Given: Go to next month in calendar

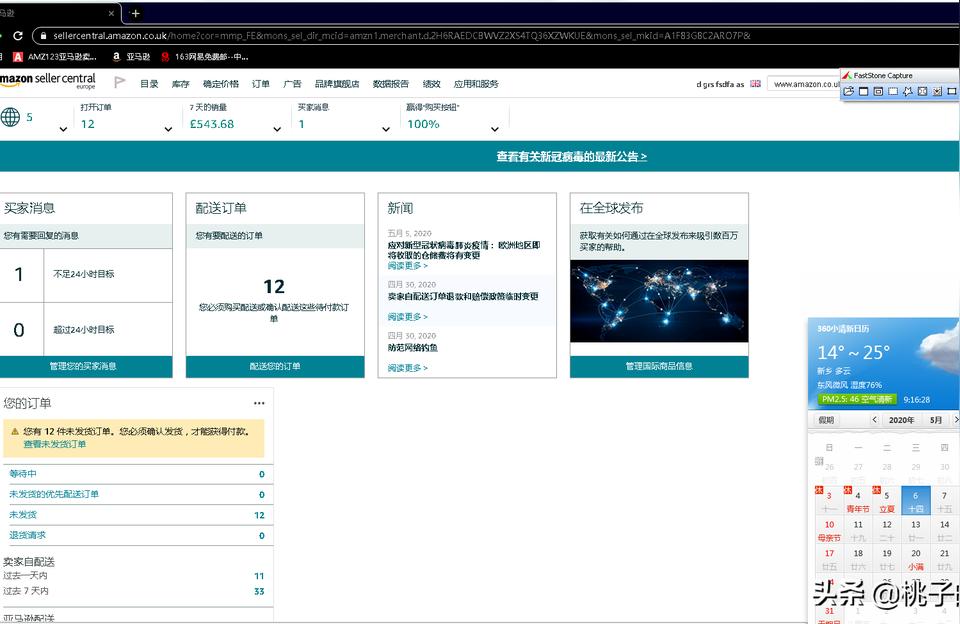Looking at the screenshot, I should point(956,419).
